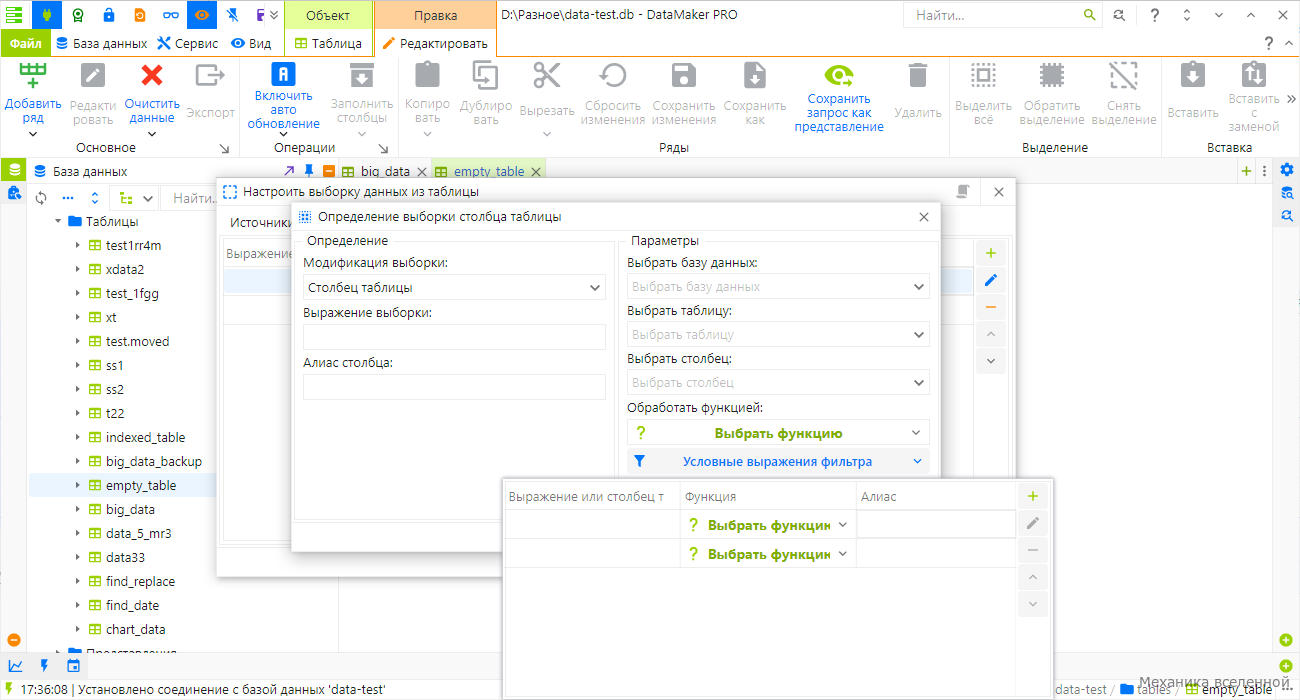Select the big_data_backup tree item

[154, 461]
